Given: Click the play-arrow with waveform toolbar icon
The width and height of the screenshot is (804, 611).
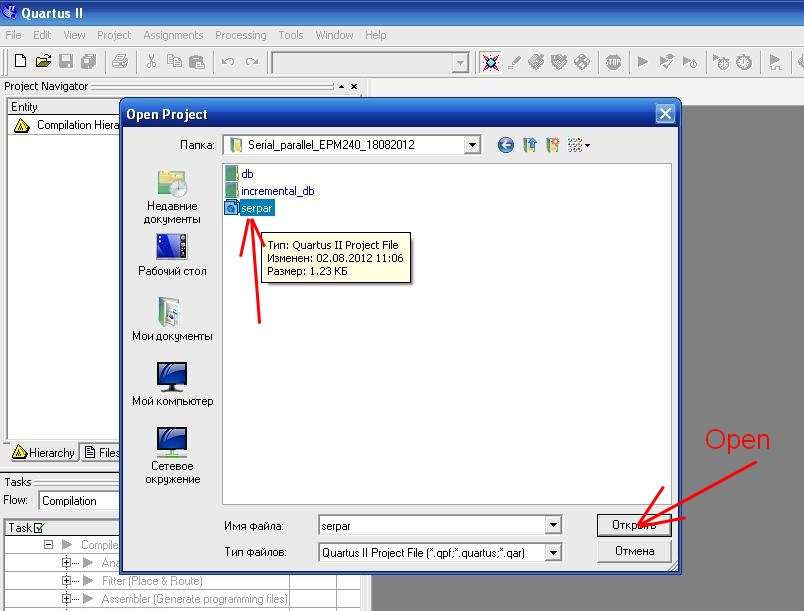Looking at the screenshot, I should (775, 63).
